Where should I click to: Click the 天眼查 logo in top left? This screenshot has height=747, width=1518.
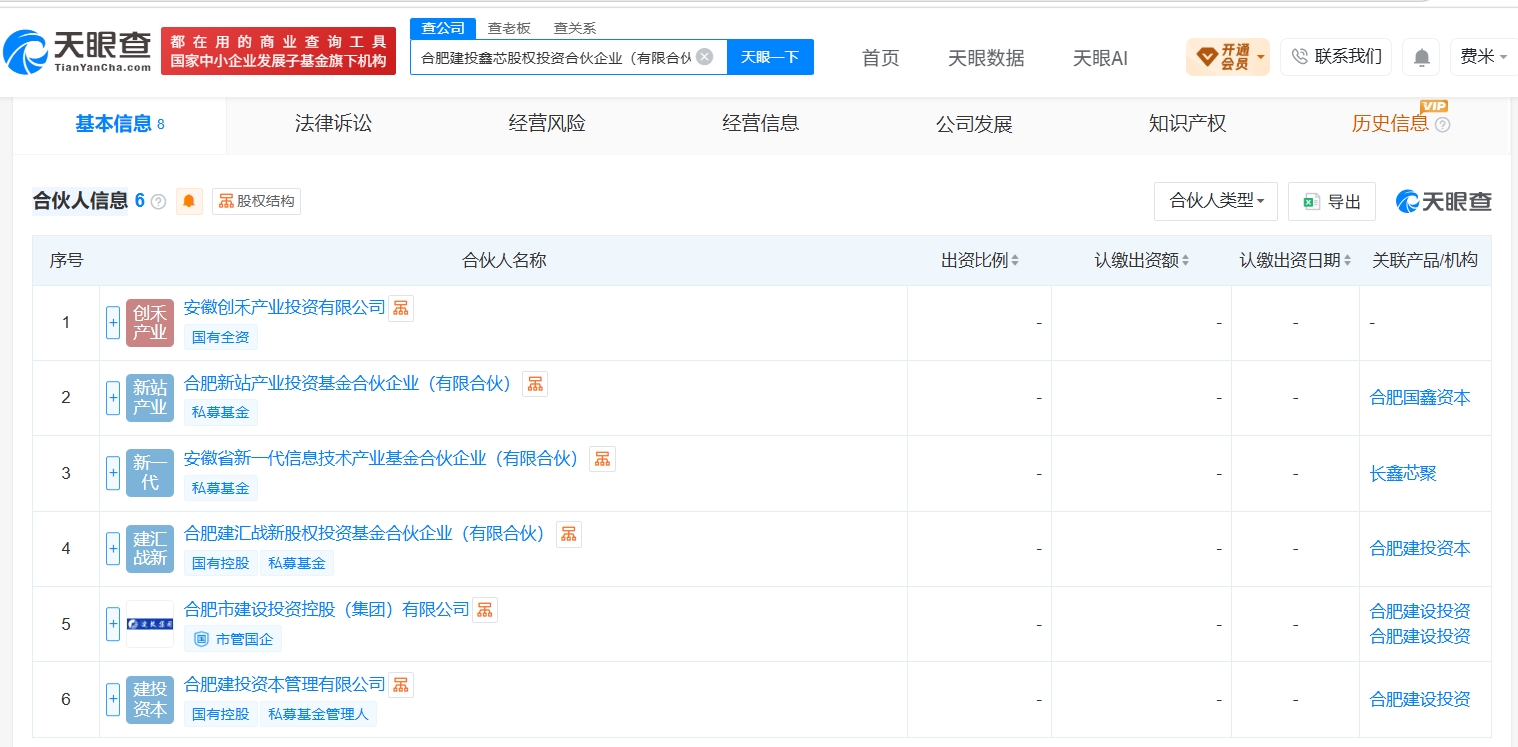tap(77, 51)
